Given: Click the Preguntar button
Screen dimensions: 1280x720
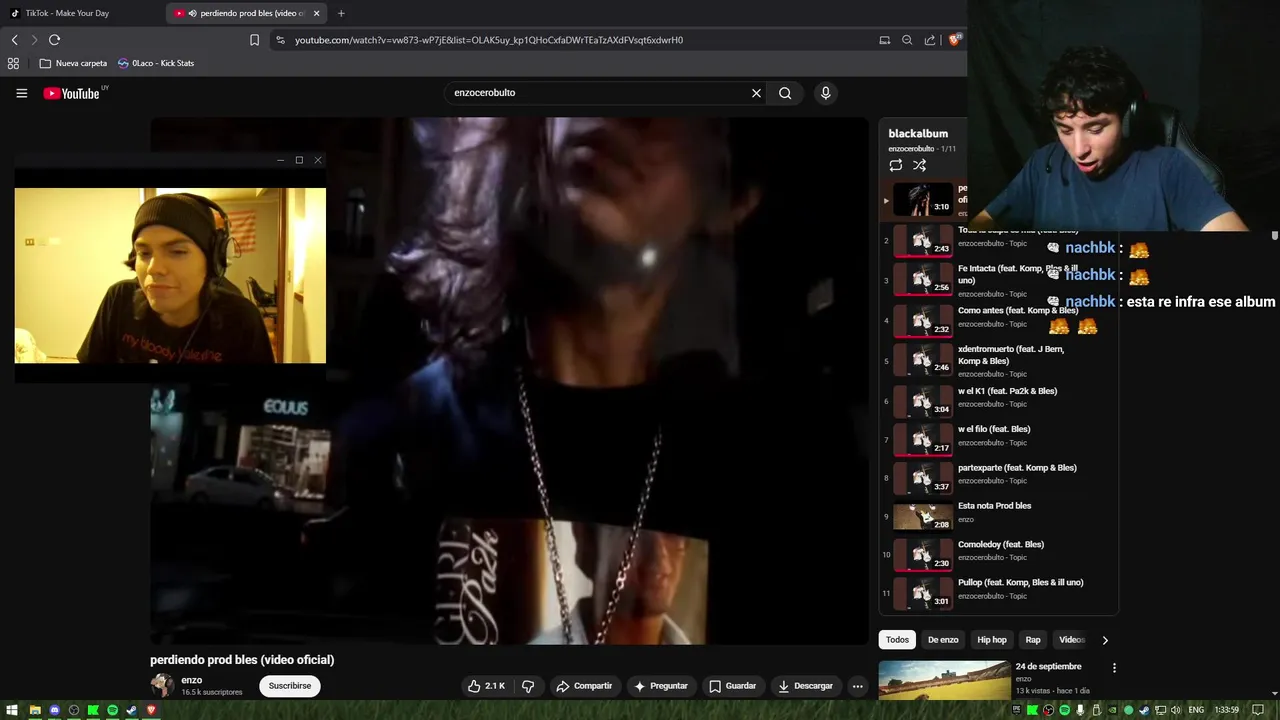Looking at the screenshot, I should coord(661,686).
